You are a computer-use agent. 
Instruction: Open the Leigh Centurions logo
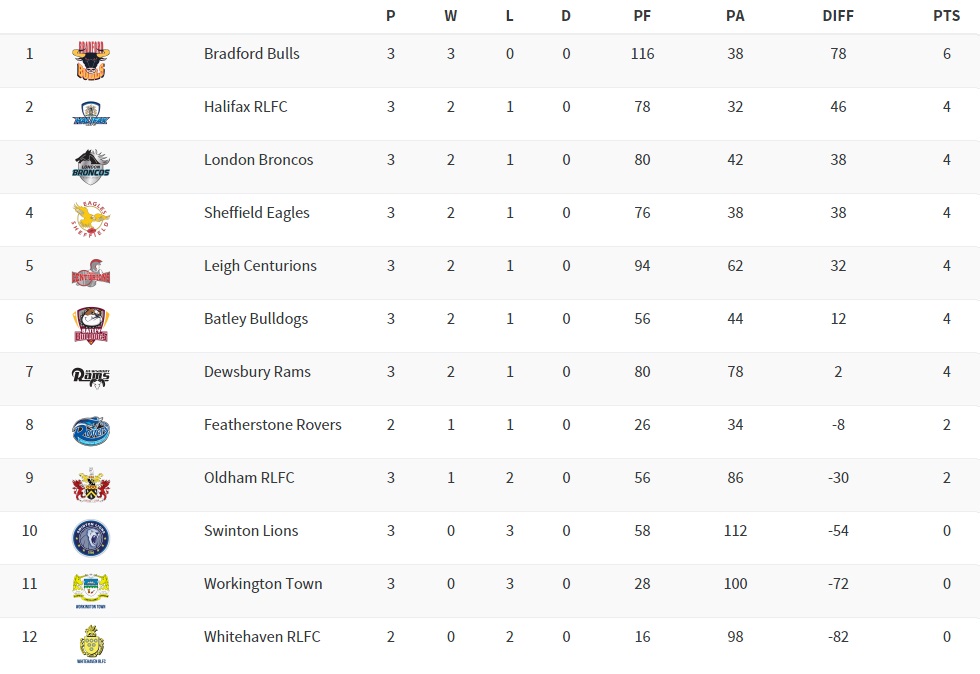coord(91,273)
